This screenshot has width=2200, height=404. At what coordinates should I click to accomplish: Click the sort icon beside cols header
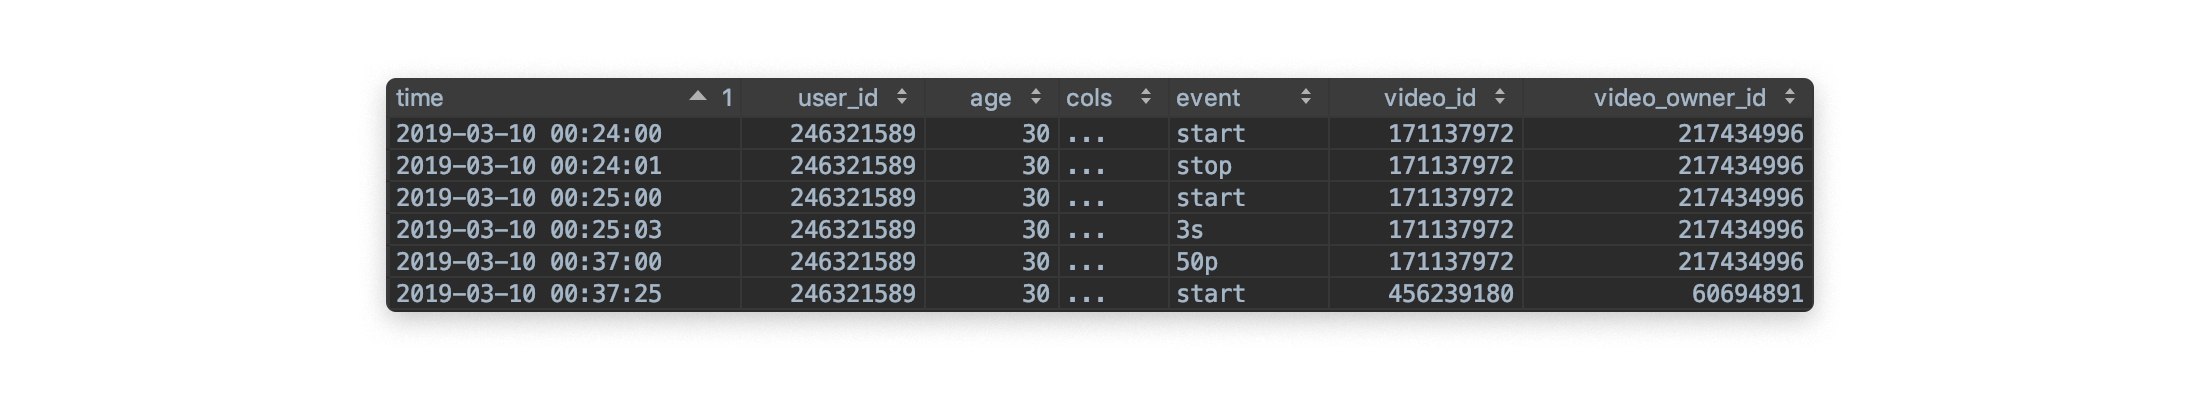pyautogui.click(x=1146, y=97)
